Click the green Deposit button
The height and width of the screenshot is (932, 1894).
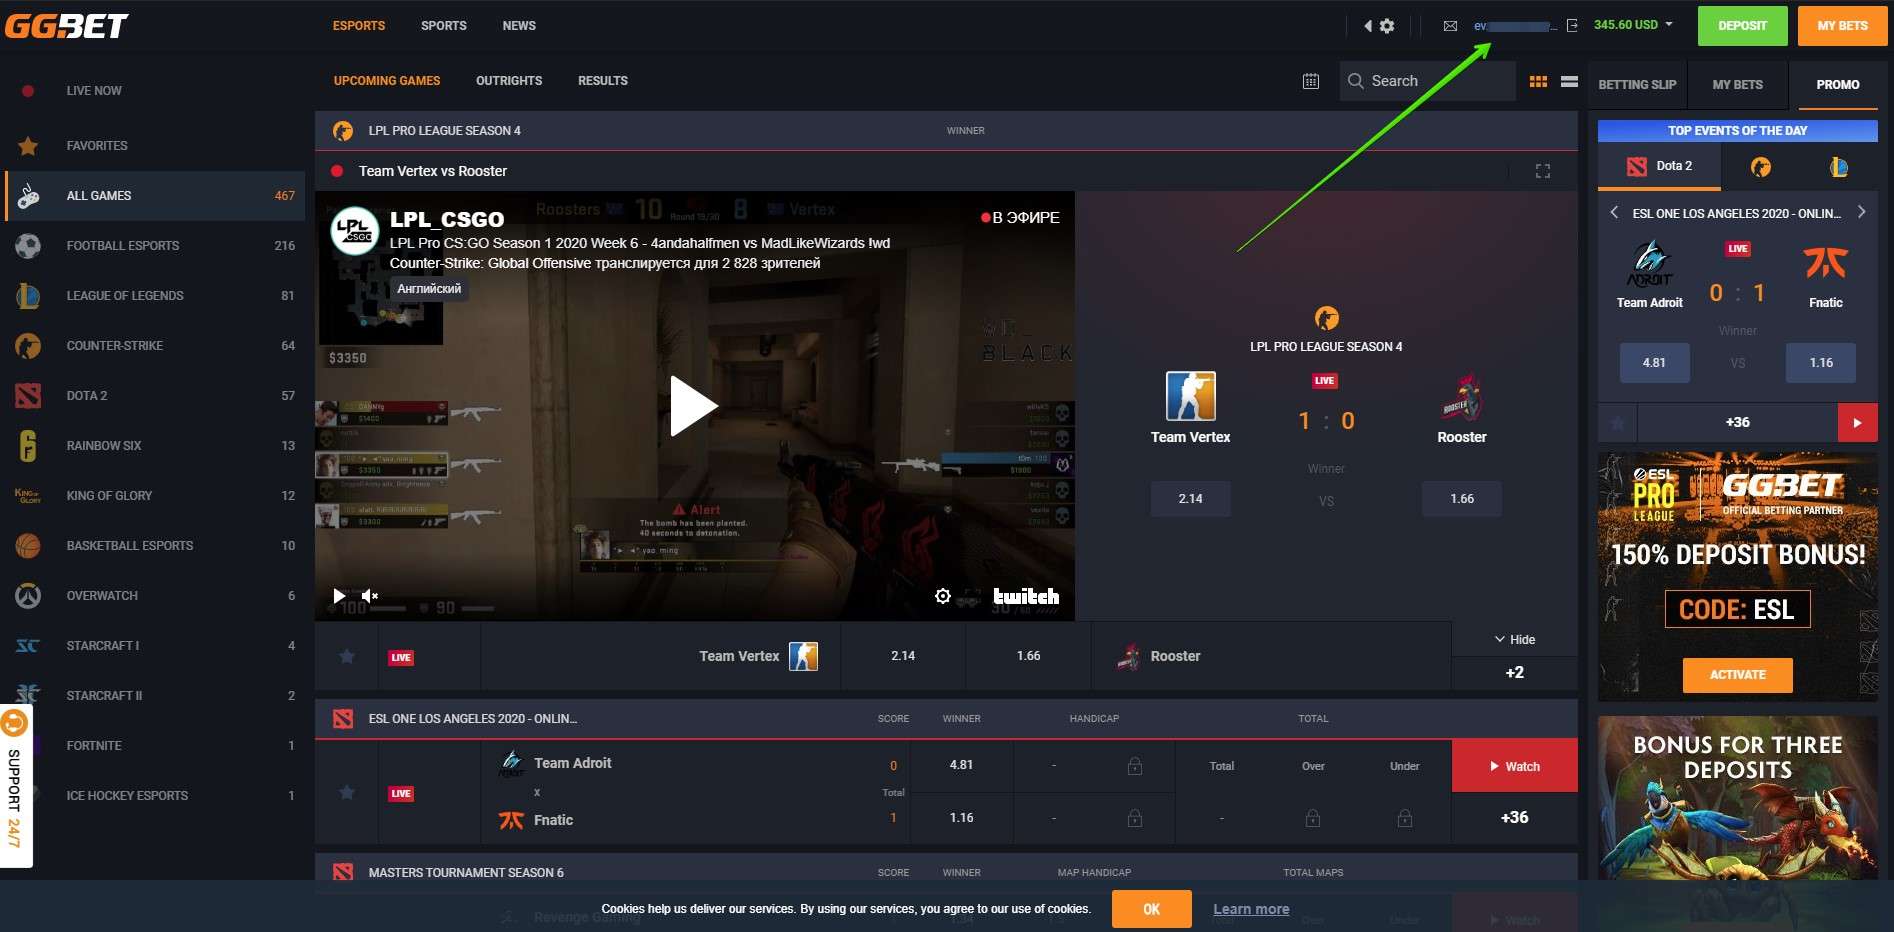click(1743, 26)
